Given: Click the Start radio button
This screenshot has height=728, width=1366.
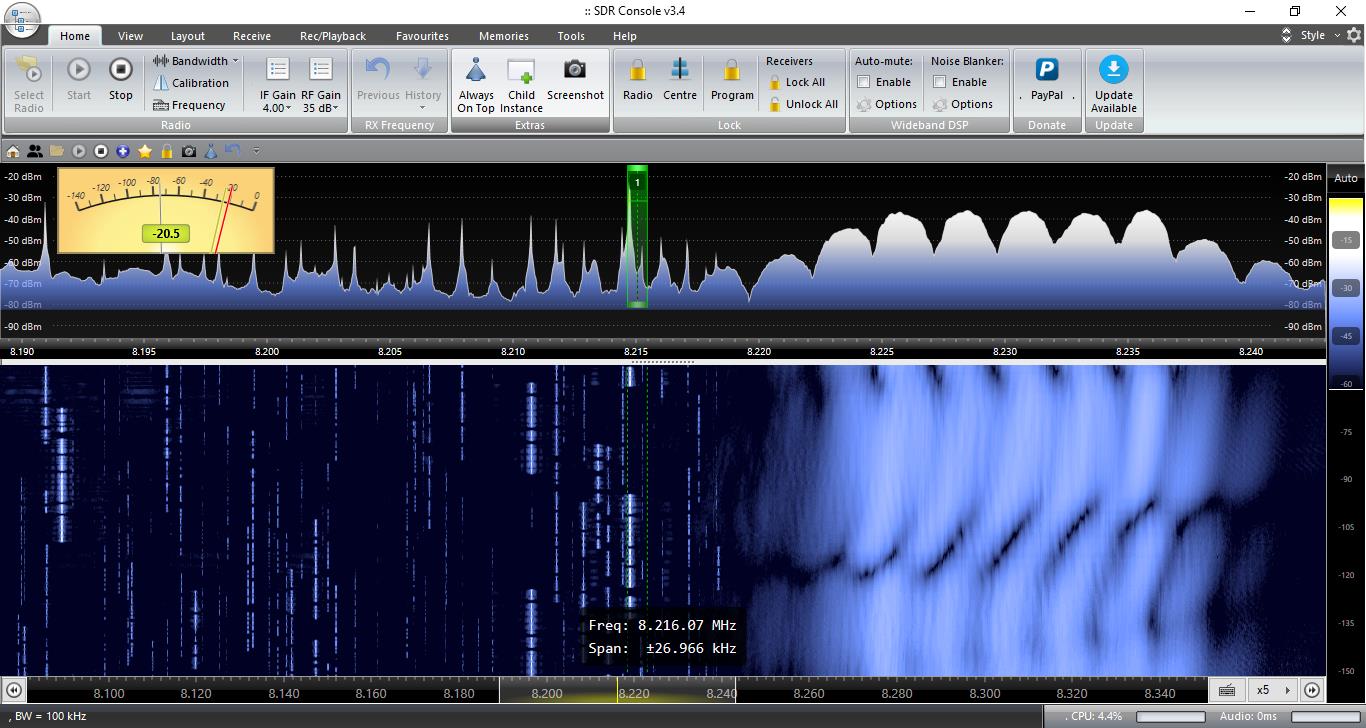Looking at the screenshot, I should 79,80.
